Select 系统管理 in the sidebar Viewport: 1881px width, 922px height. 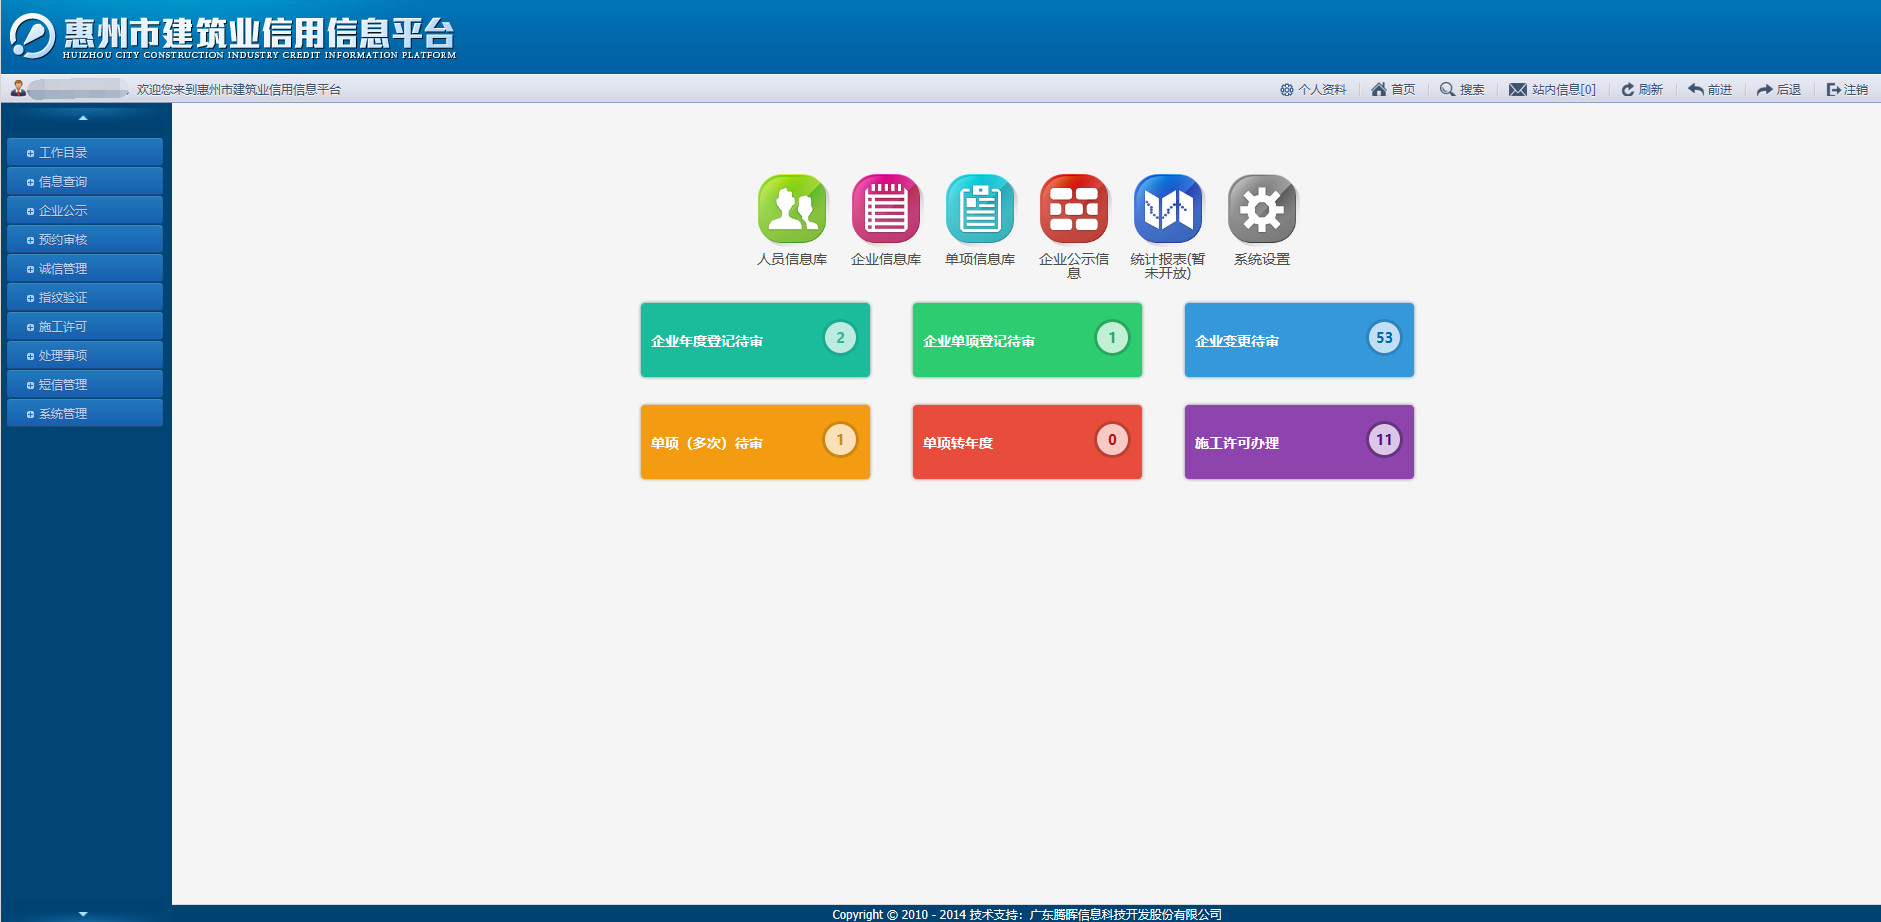click(x=84, y=414)
